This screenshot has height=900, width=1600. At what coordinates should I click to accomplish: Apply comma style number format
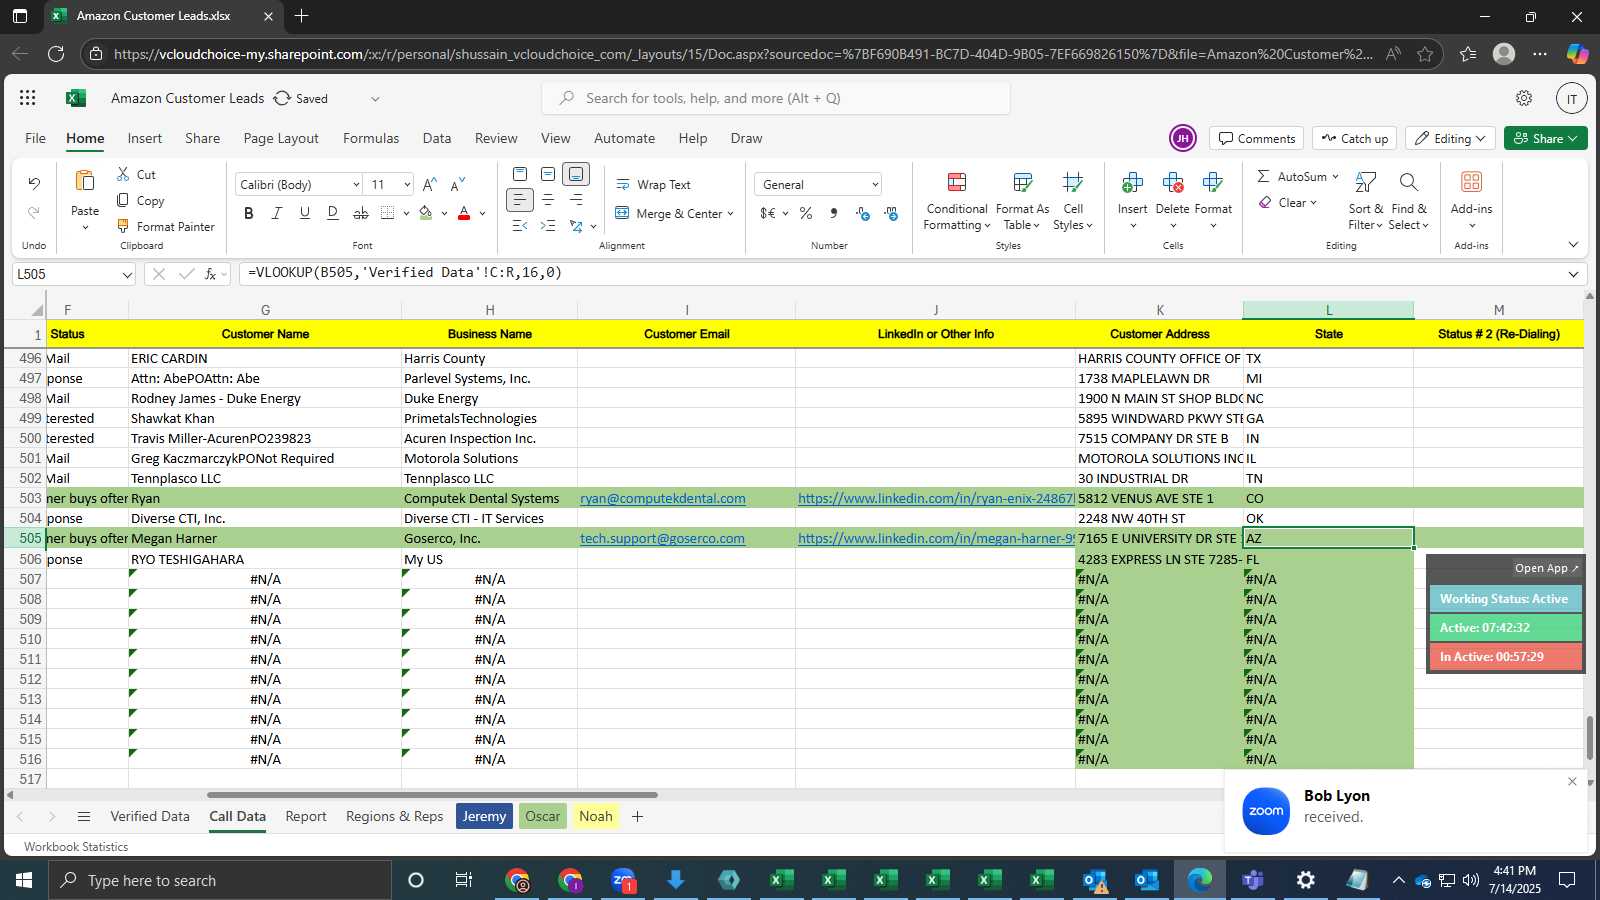(x=834, y=213)
